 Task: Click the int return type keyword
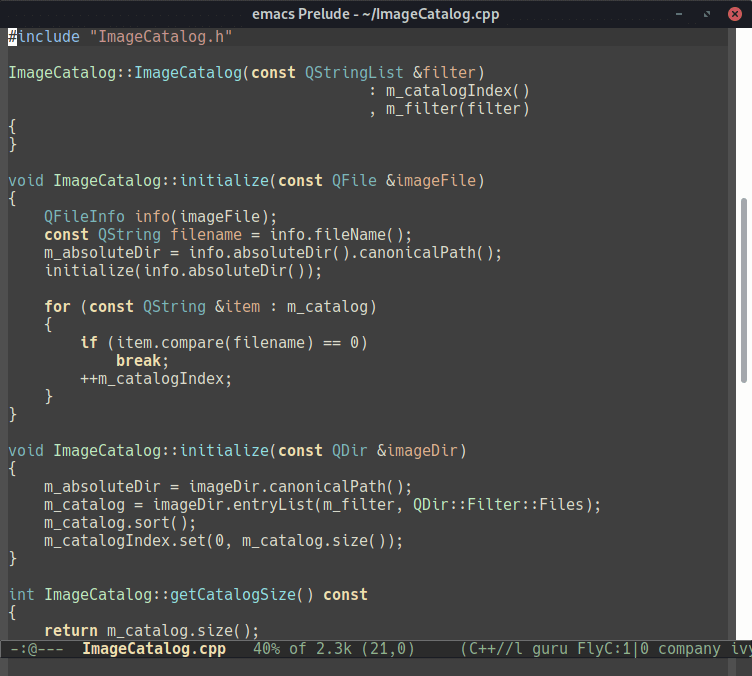(22, 594)
